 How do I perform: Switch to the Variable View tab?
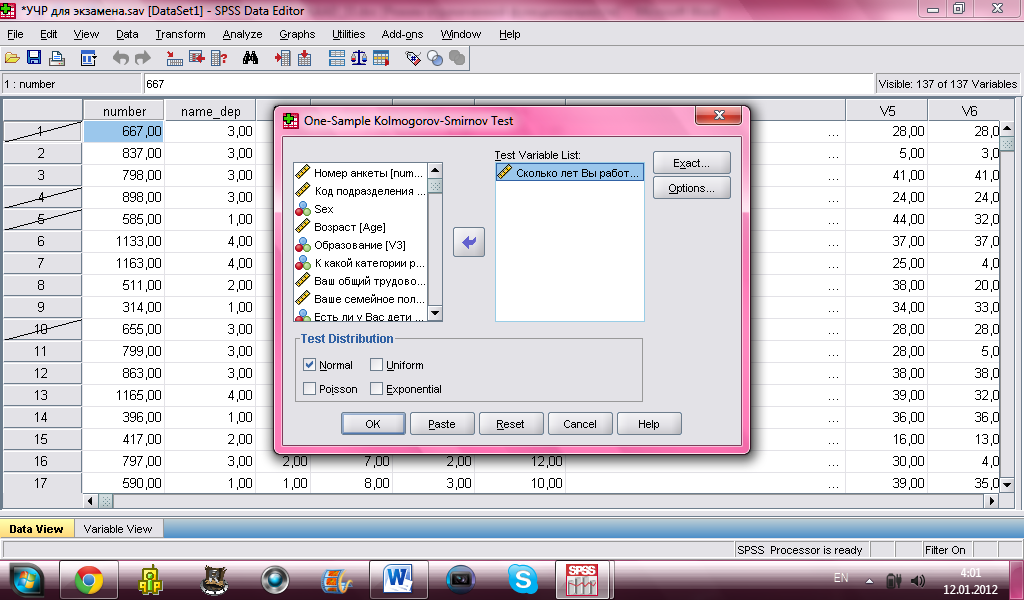(x=118, y=529)
